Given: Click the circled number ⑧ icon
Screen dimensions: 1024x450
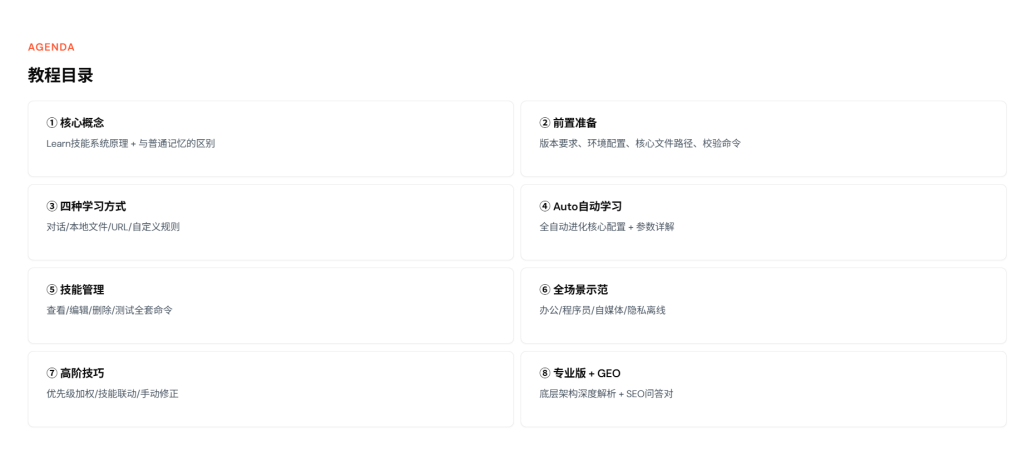Looking at the screenshot, I should click(x=545, y=374).
